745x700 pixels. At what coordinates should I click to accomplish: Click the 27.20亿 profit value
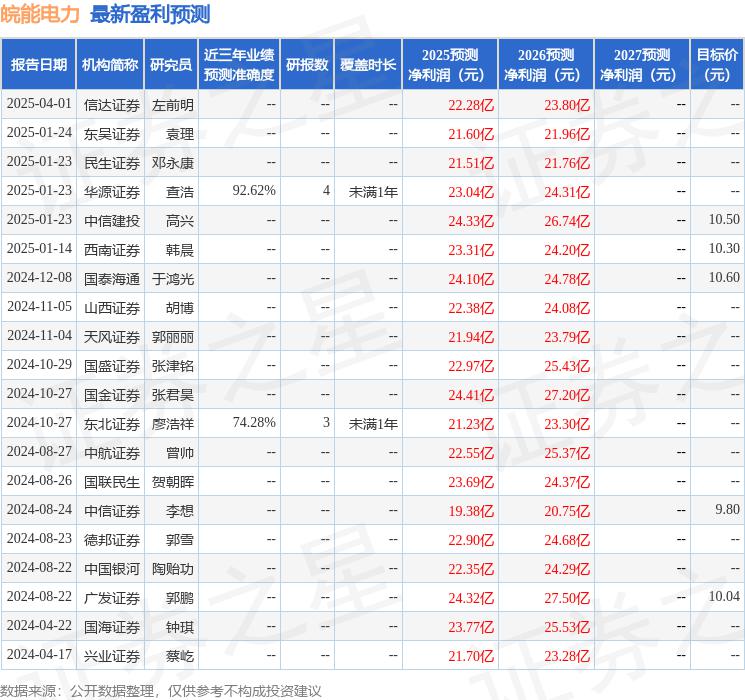pyautogui.click(x=567, y=395)
